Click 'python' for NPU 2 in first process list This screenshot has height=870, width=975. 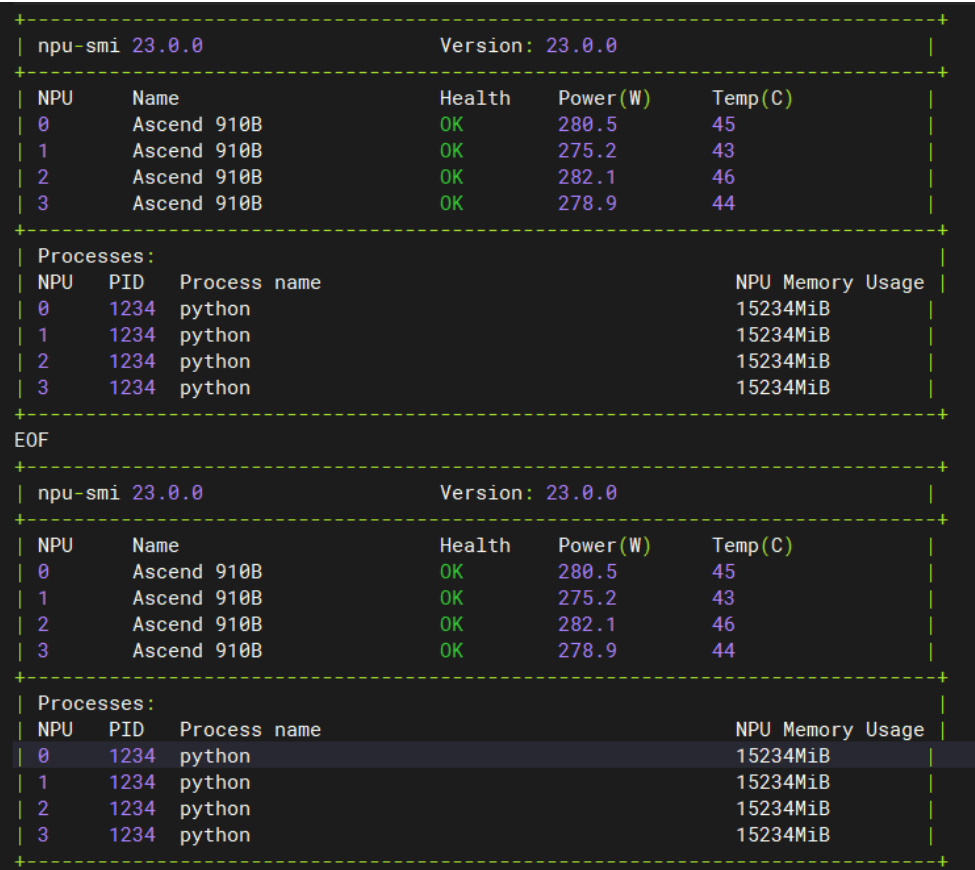[x=215, y=362]
